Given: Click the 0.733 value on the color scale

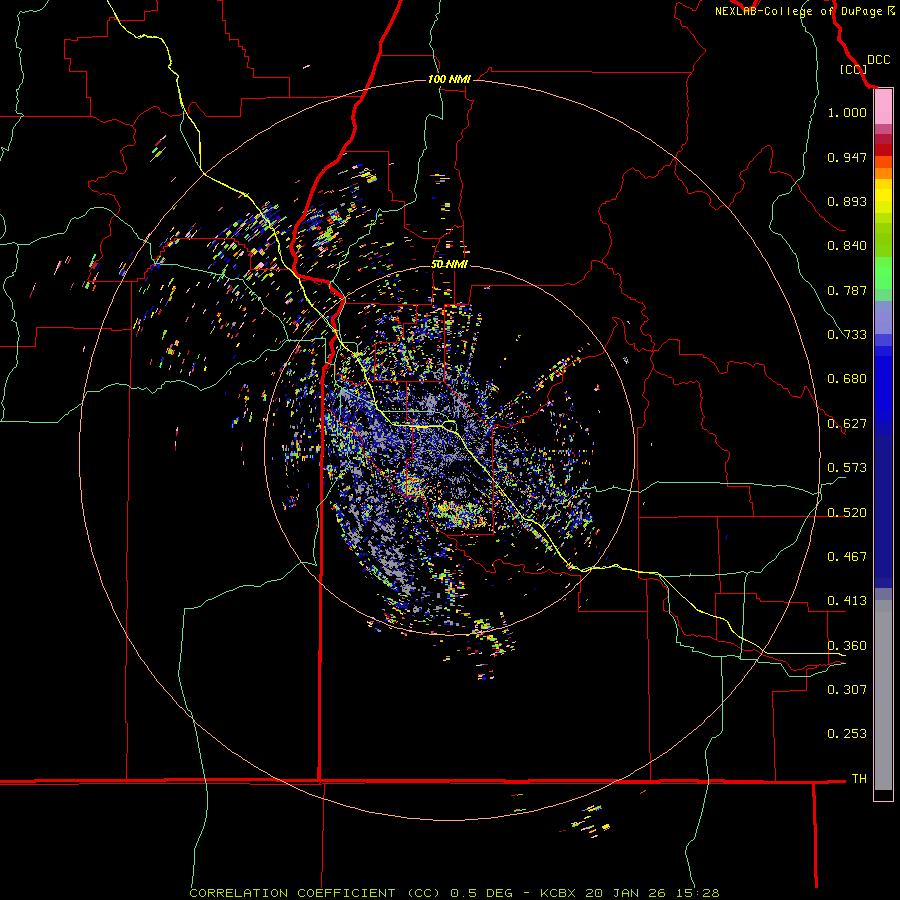Looking at the screenshot, I should [x=847, y=335].
